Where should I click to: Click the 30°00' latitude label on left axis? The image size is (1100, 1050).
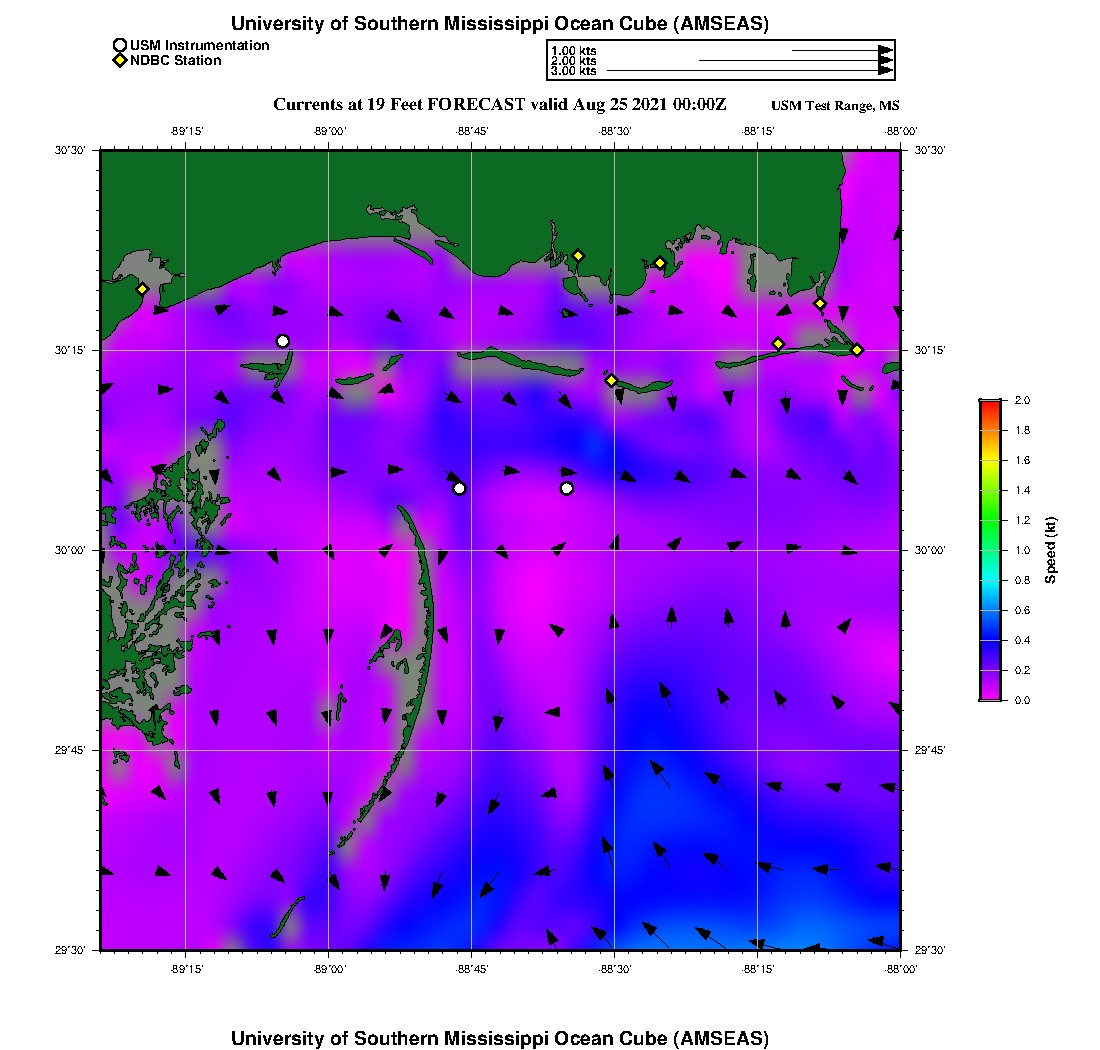click(x=73, y=550)
